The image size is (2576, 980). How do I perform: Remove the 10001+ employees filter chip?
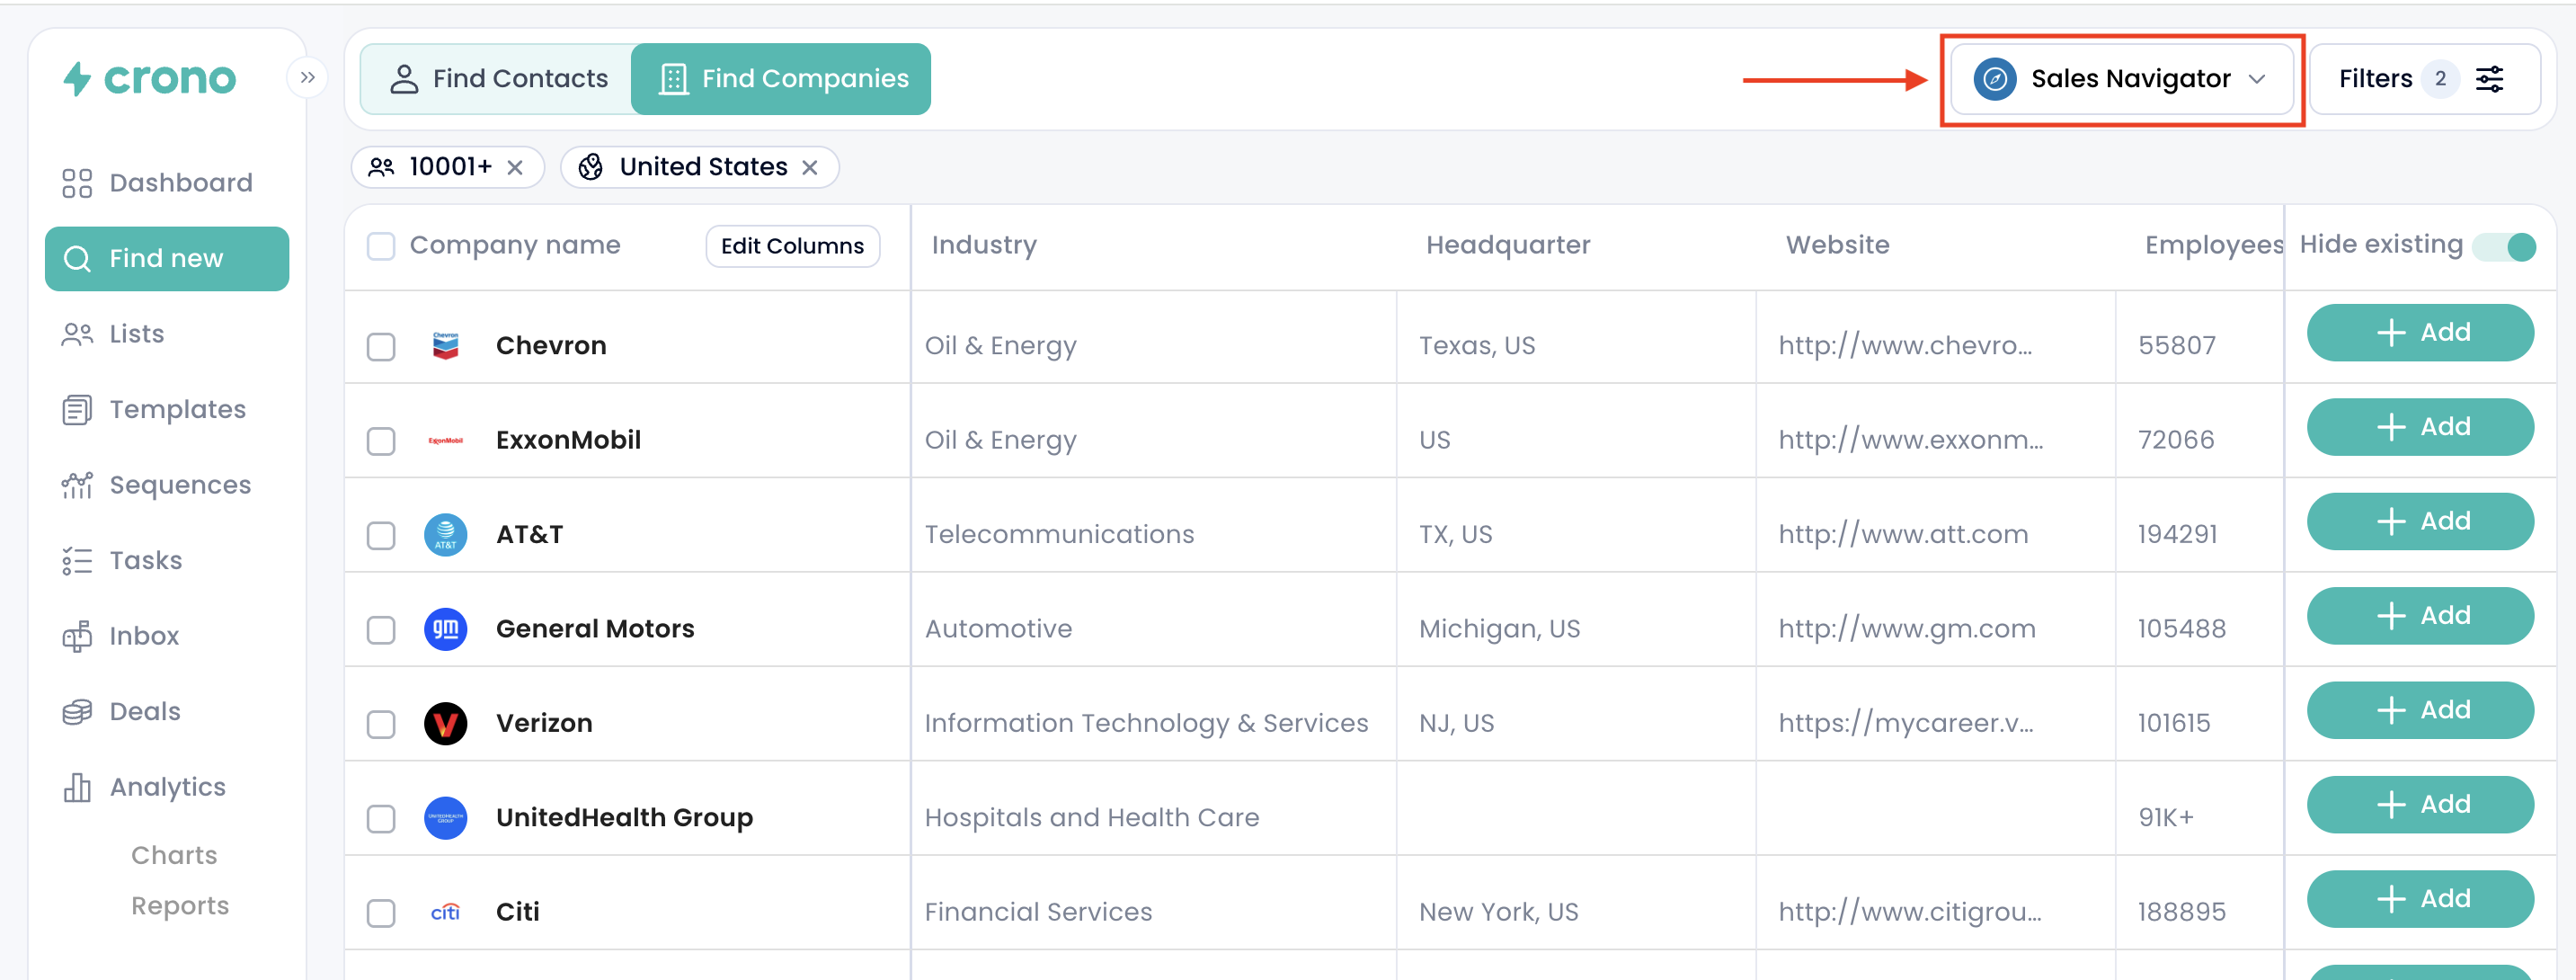[x=515, y=168]
